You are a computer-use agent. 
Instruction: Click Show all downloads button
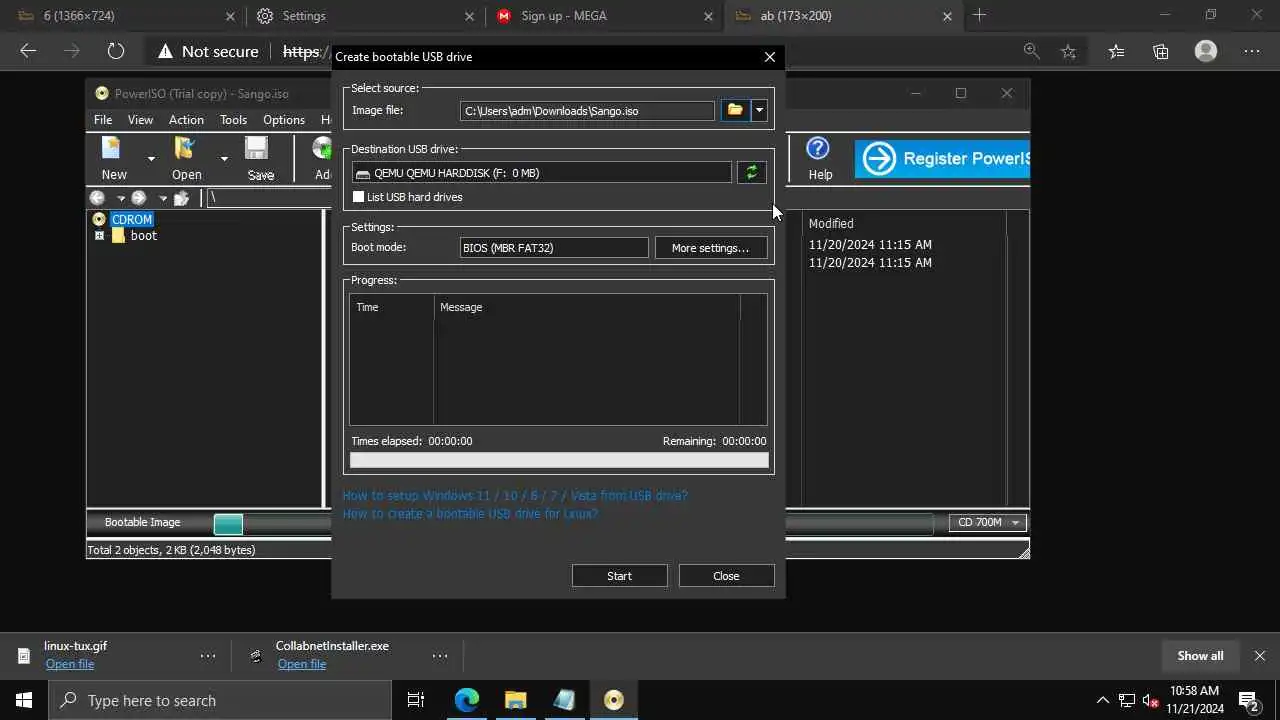coord(1200,656)
